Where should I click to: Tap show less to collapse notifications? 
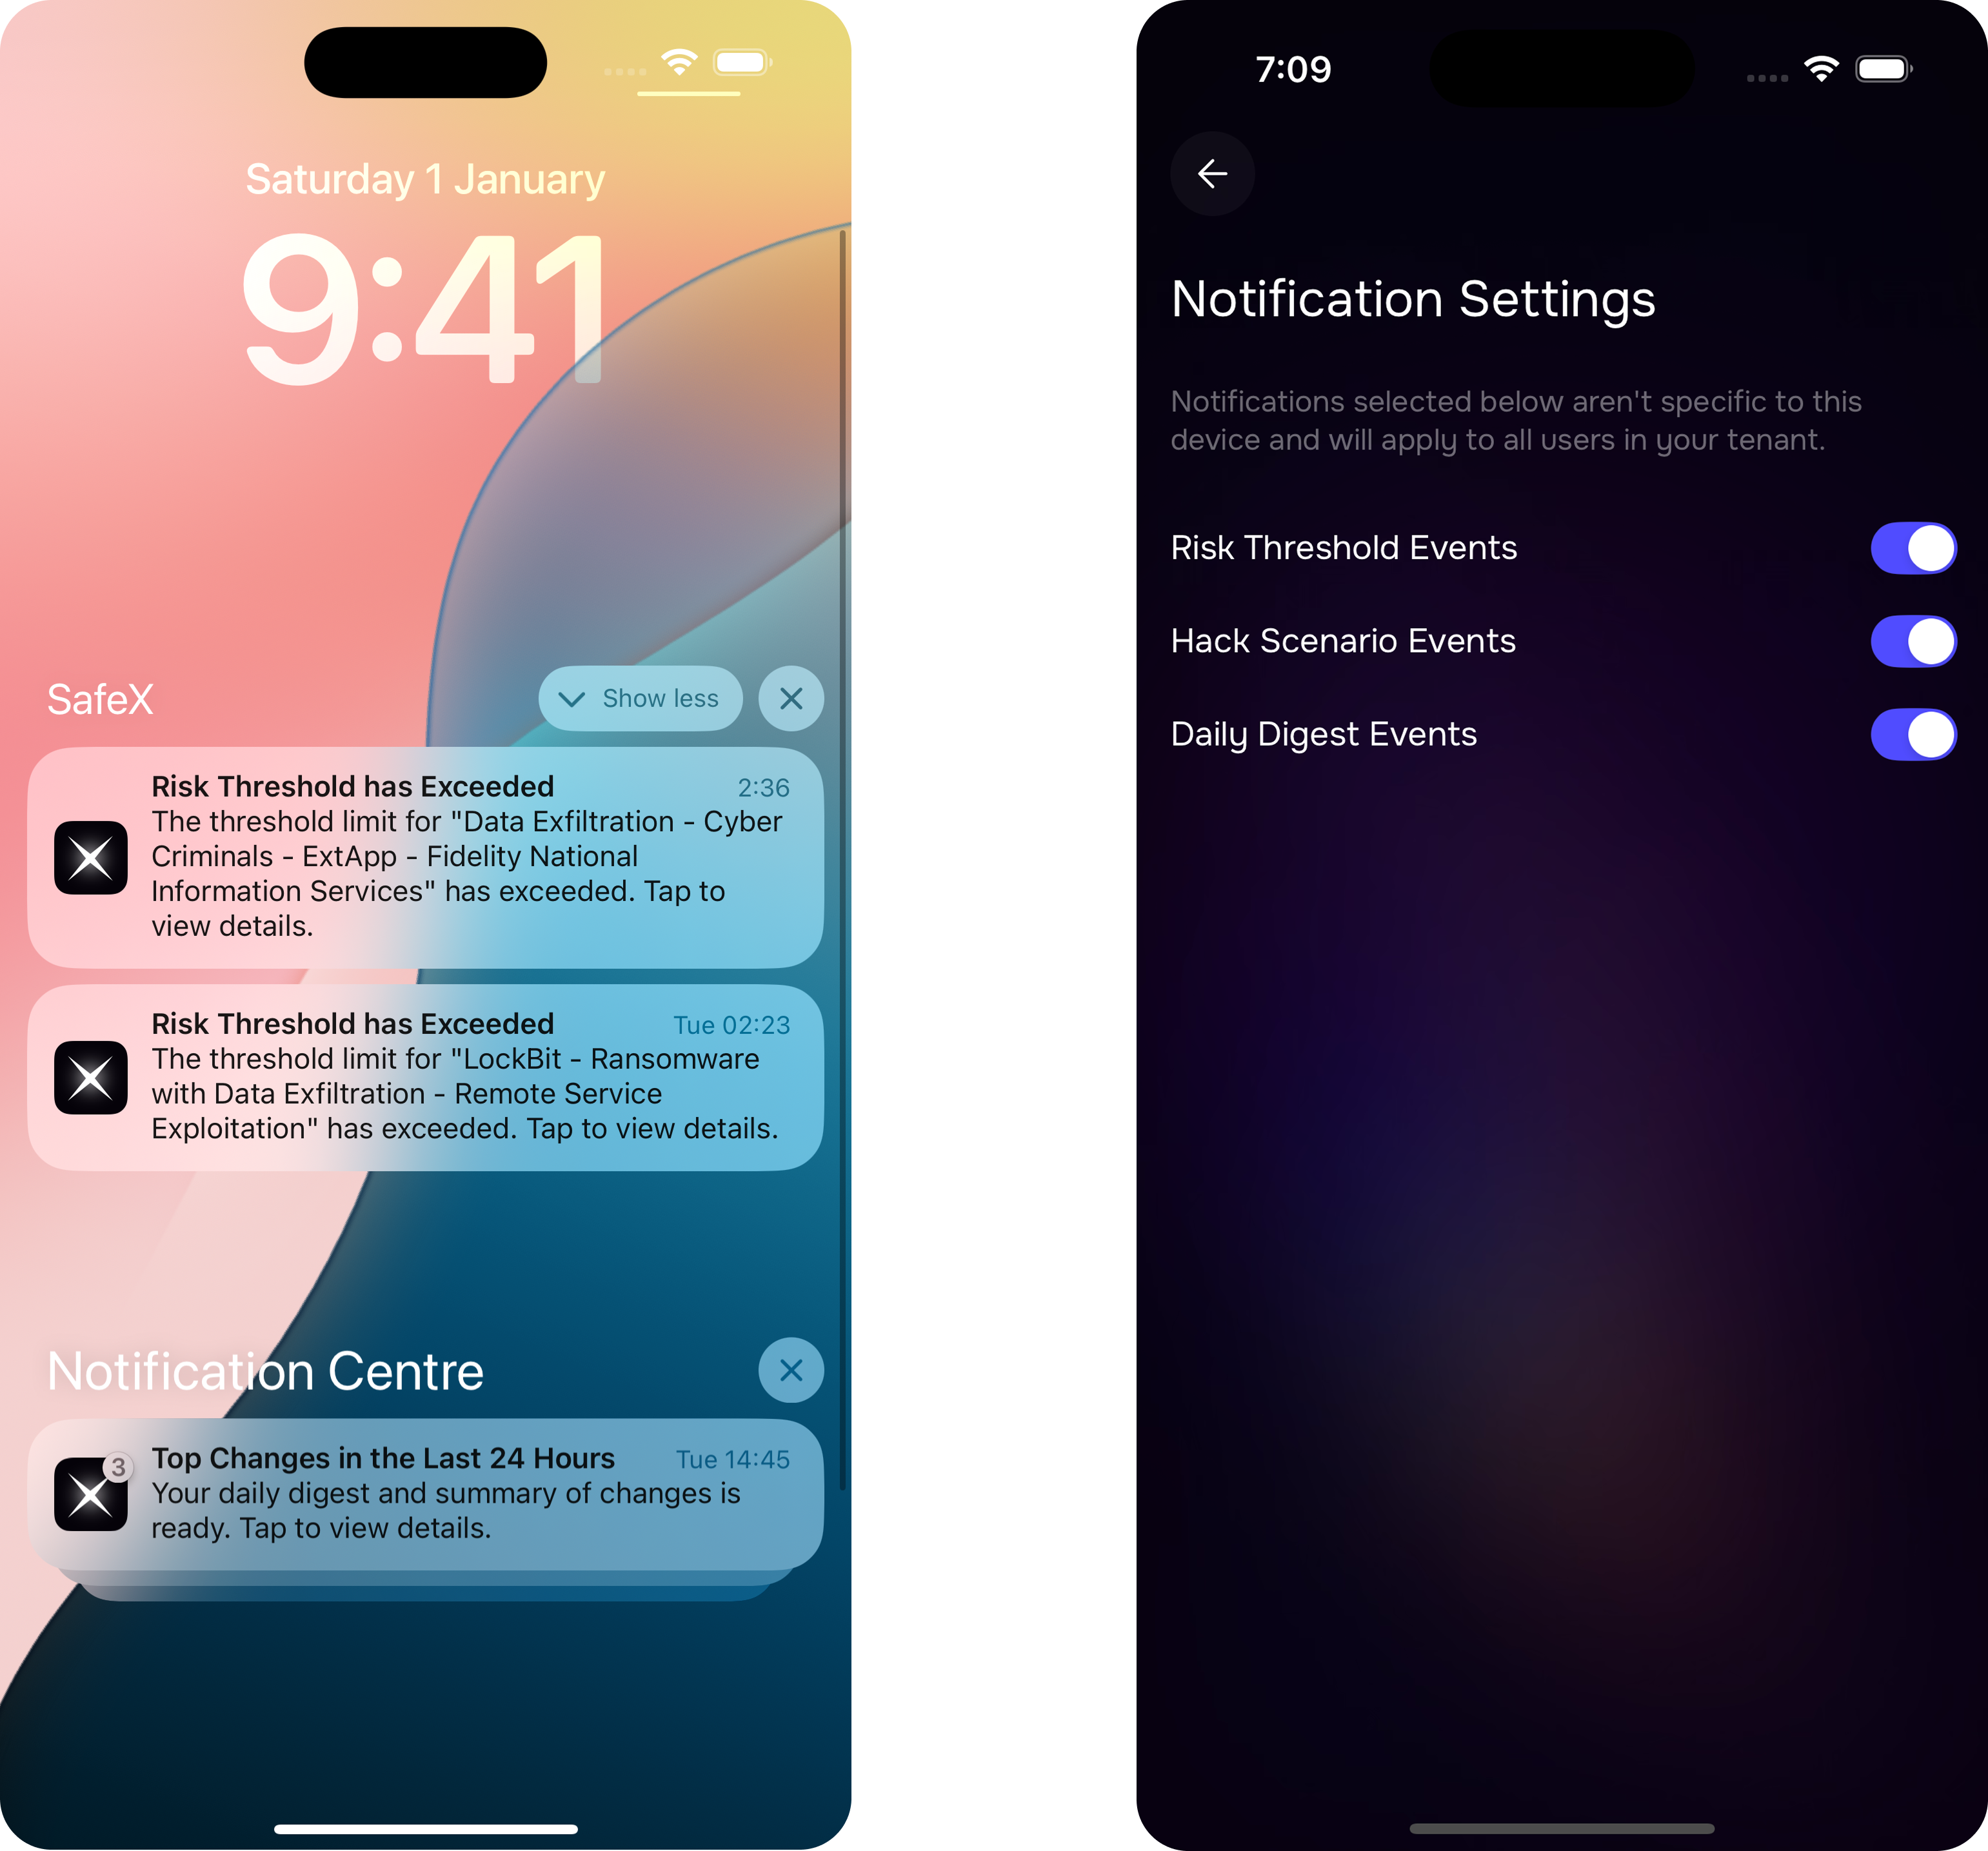tap(644, 699)
